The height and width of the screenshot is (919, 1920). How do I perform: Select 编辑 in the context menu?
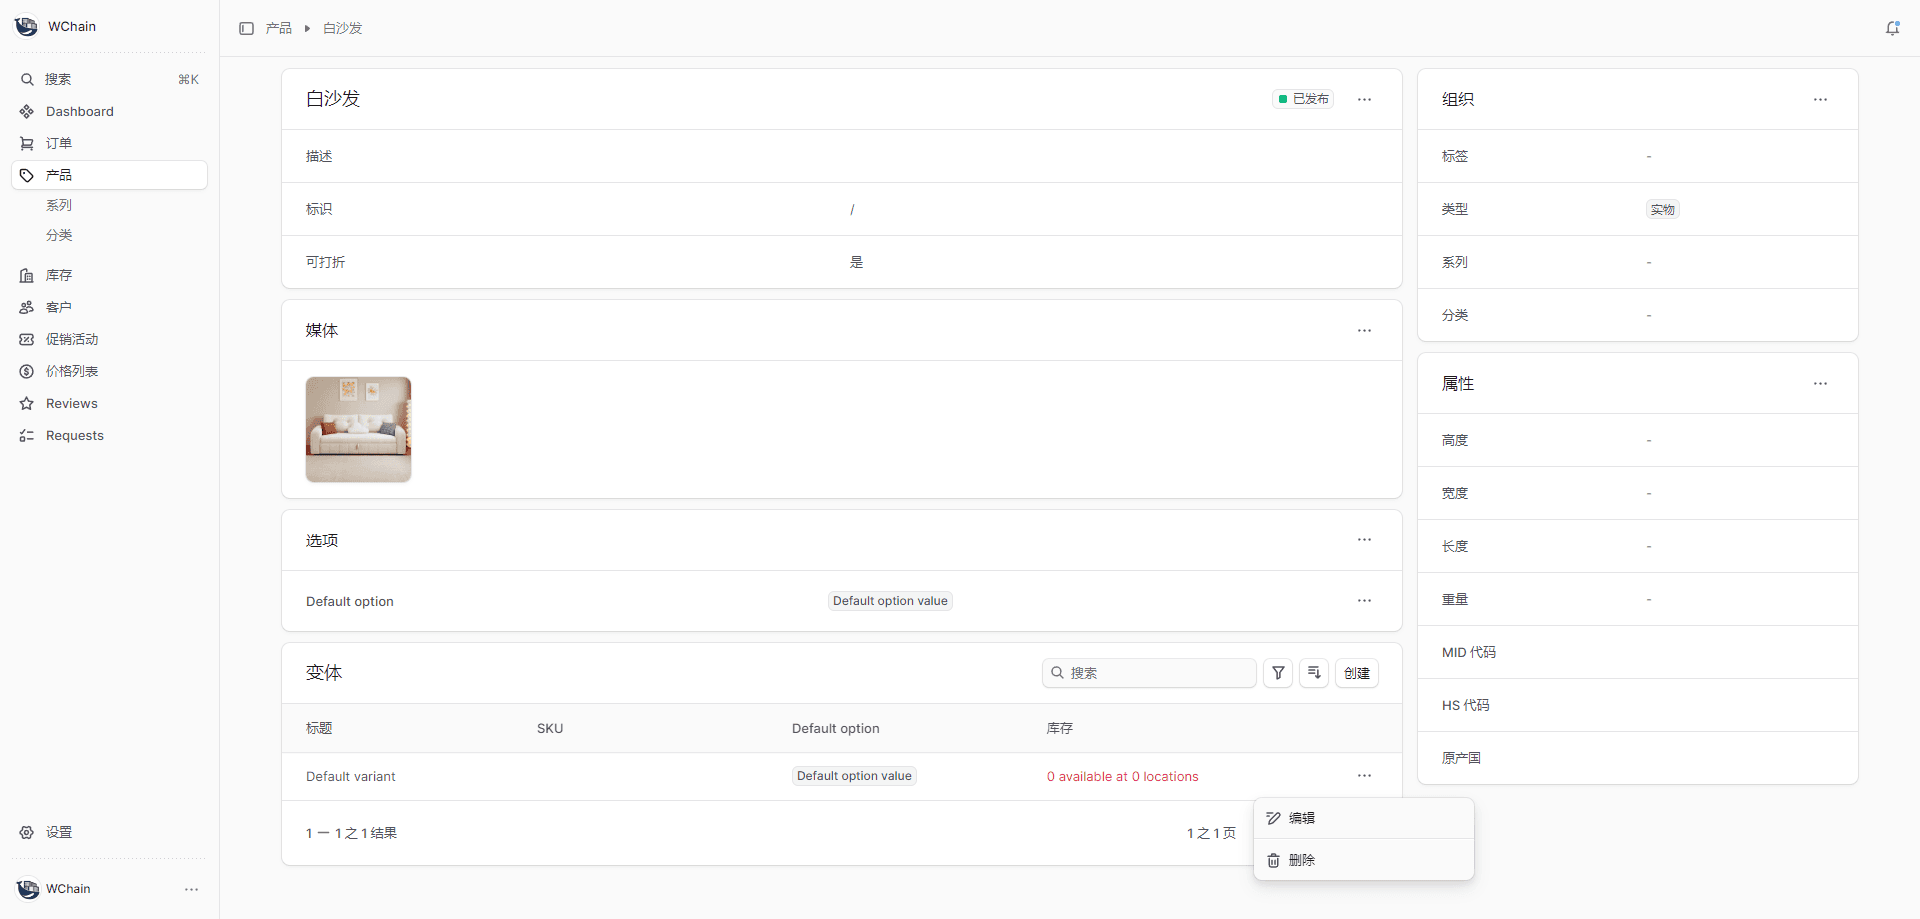(x=1302, y=818)
